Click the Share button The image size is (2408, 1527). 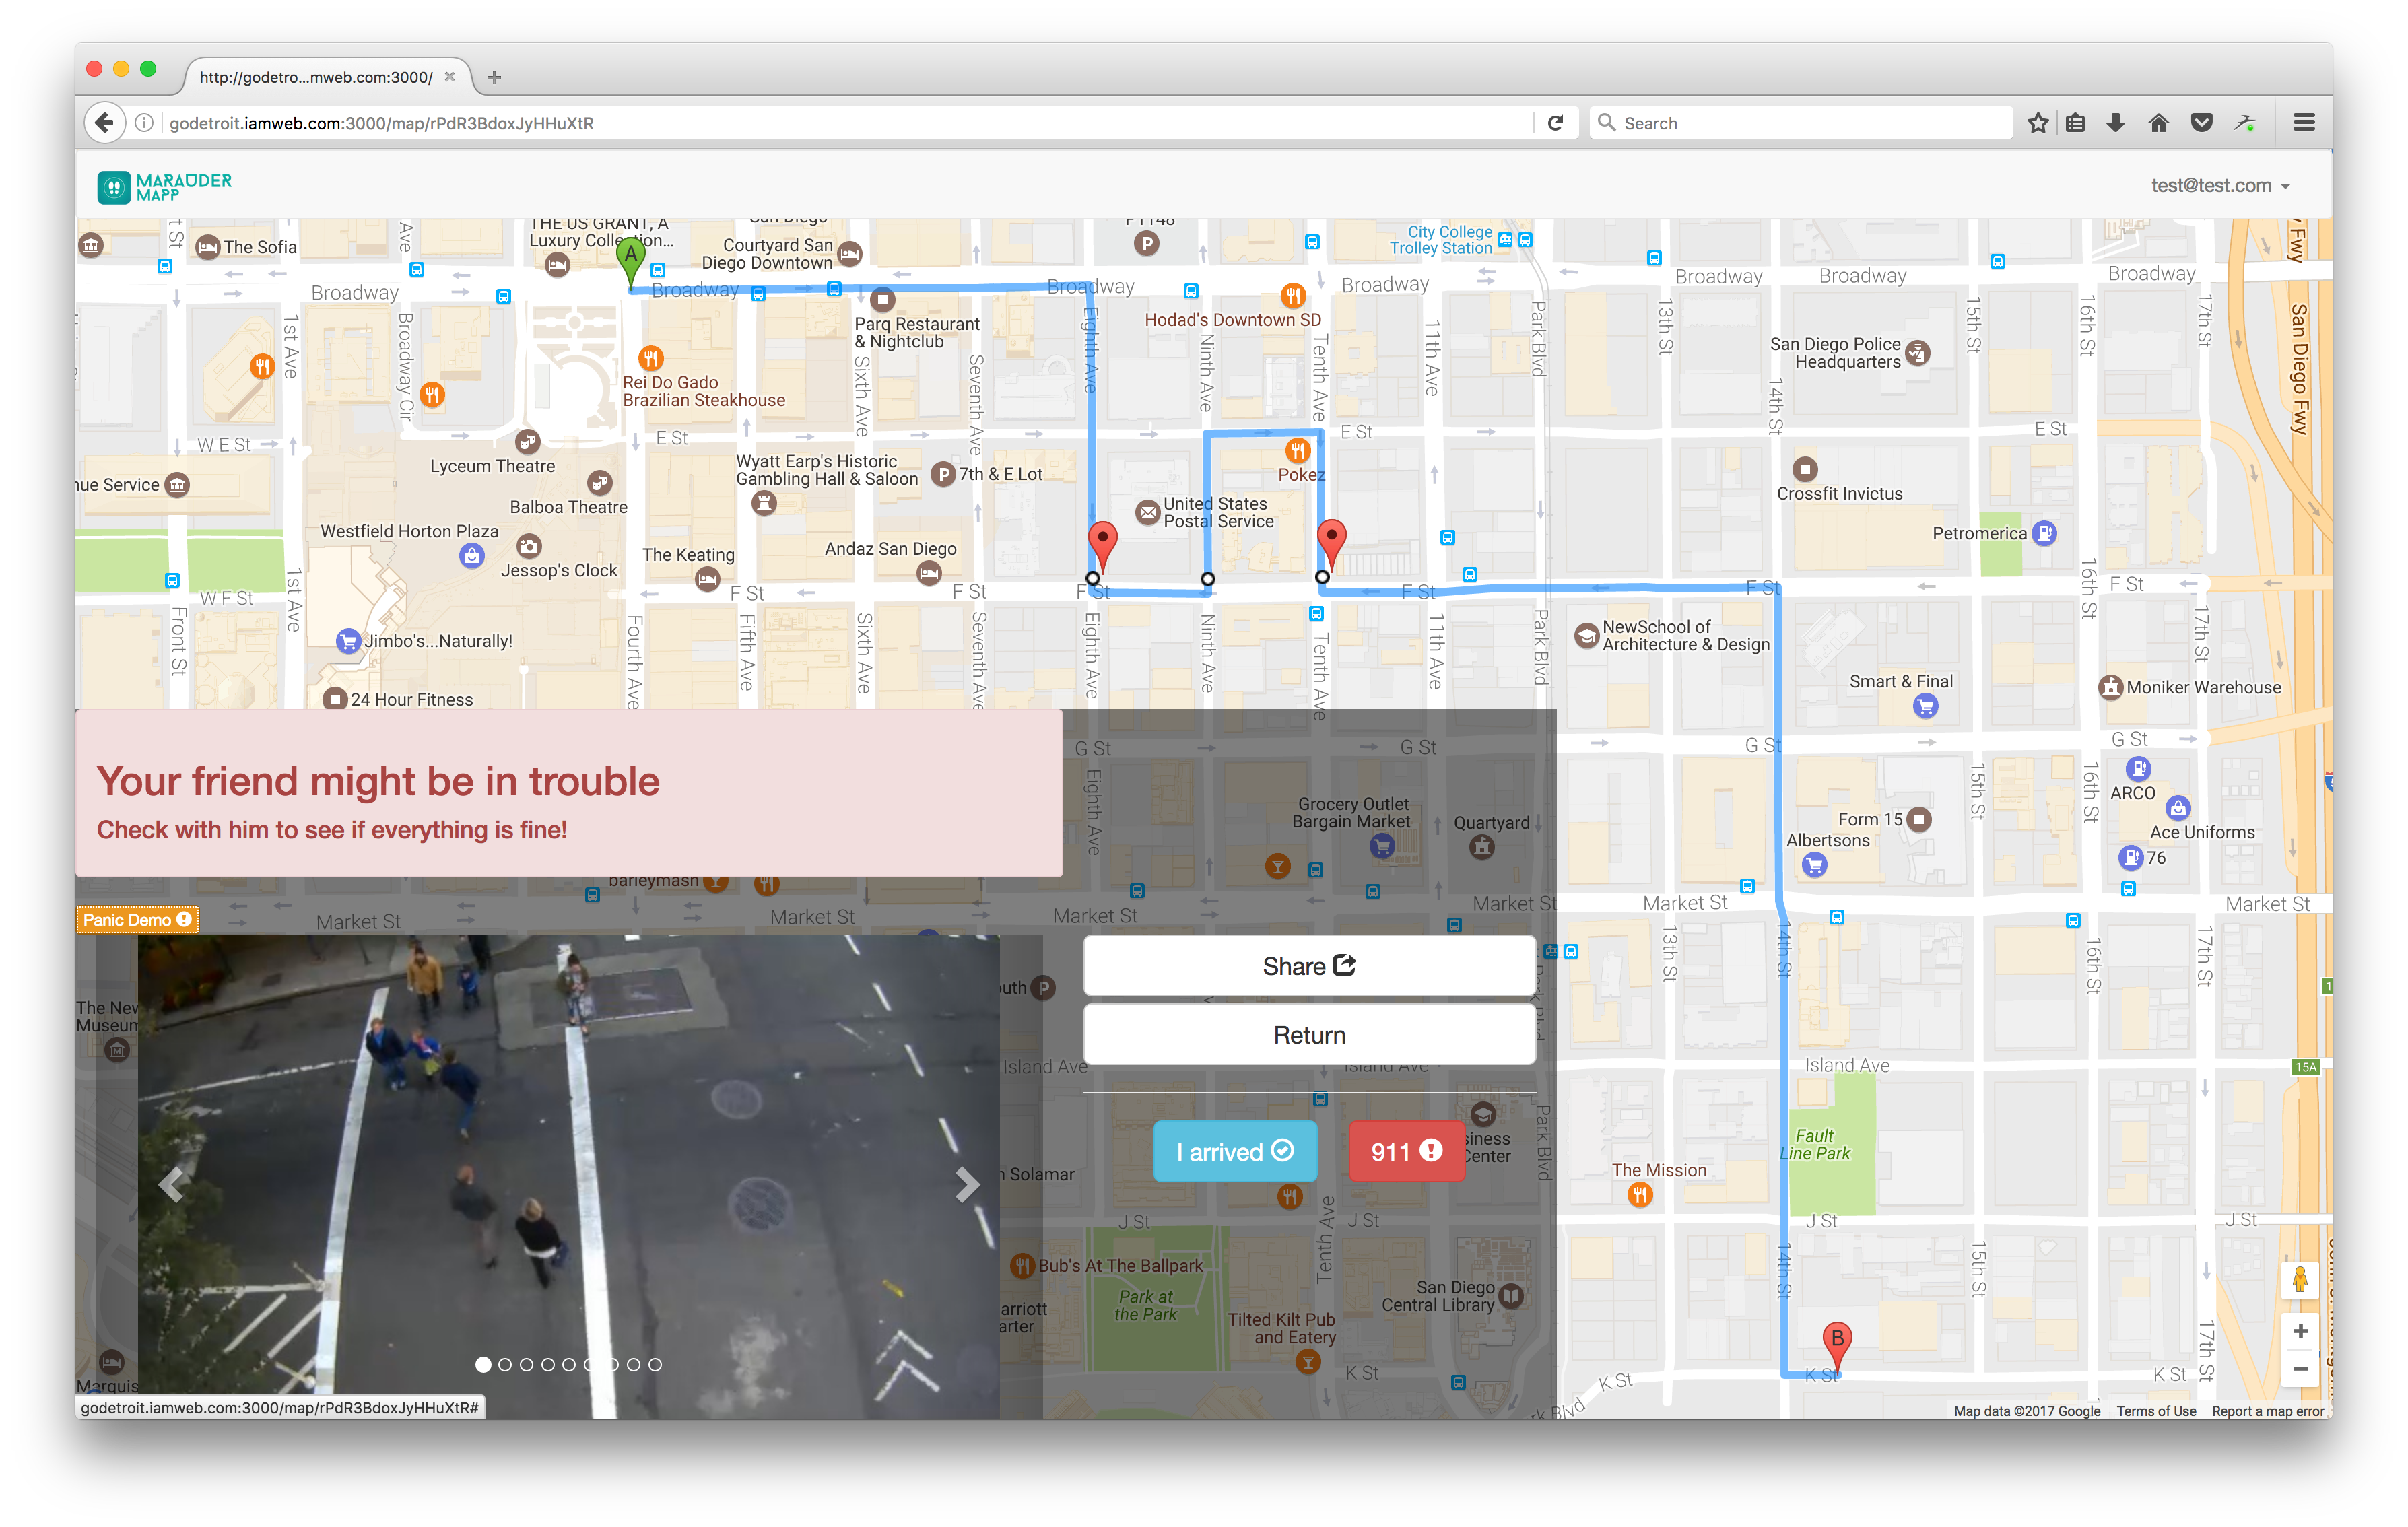1308,966
